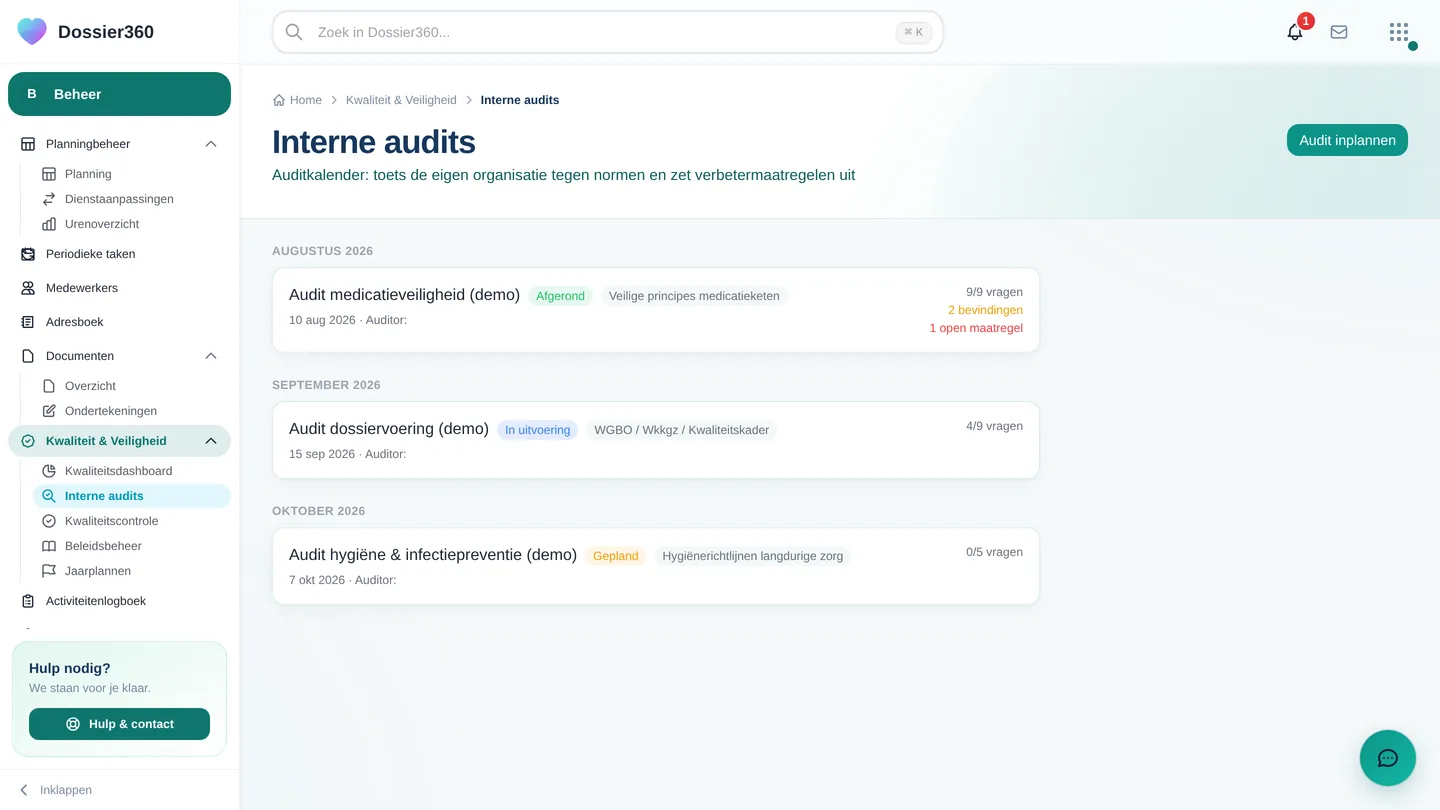Click the WGBO / Wkkgz / Kwaliteitskader tag

(681, 430)
